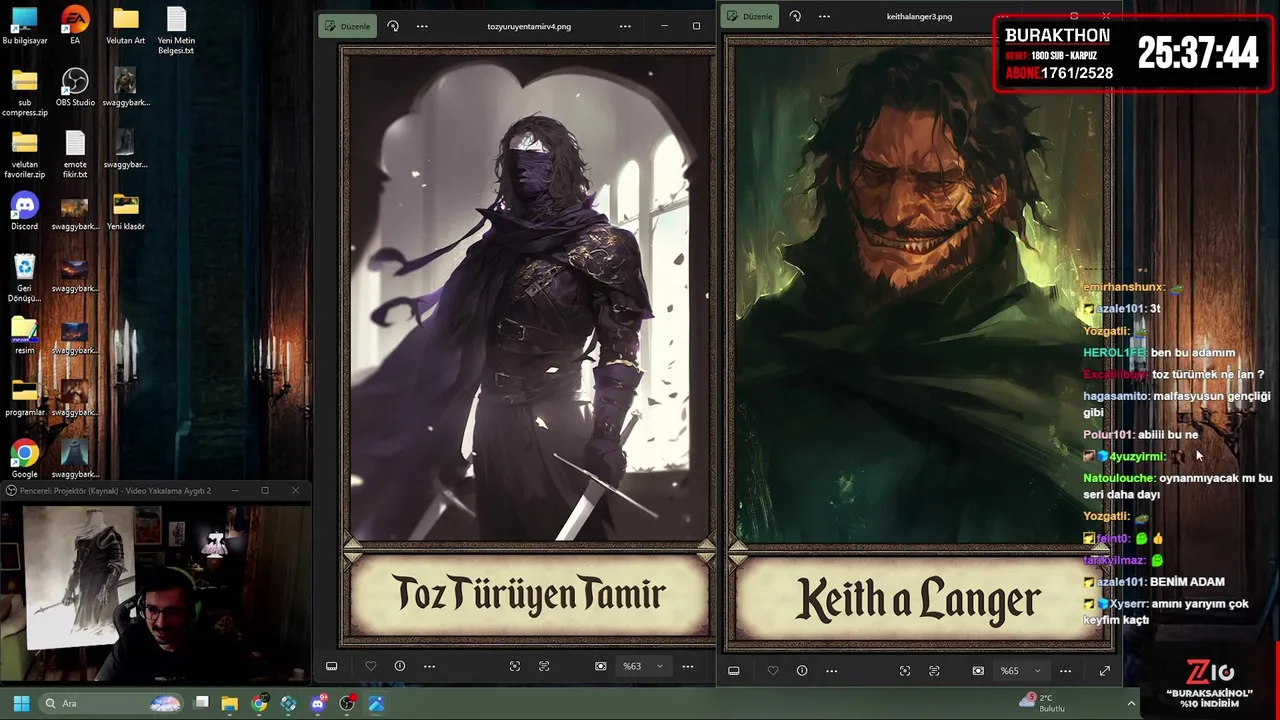The height and width of the screenshot is (720, 1280).
Task: Show file info for keithalanger3.png
Action: point(801,671)
